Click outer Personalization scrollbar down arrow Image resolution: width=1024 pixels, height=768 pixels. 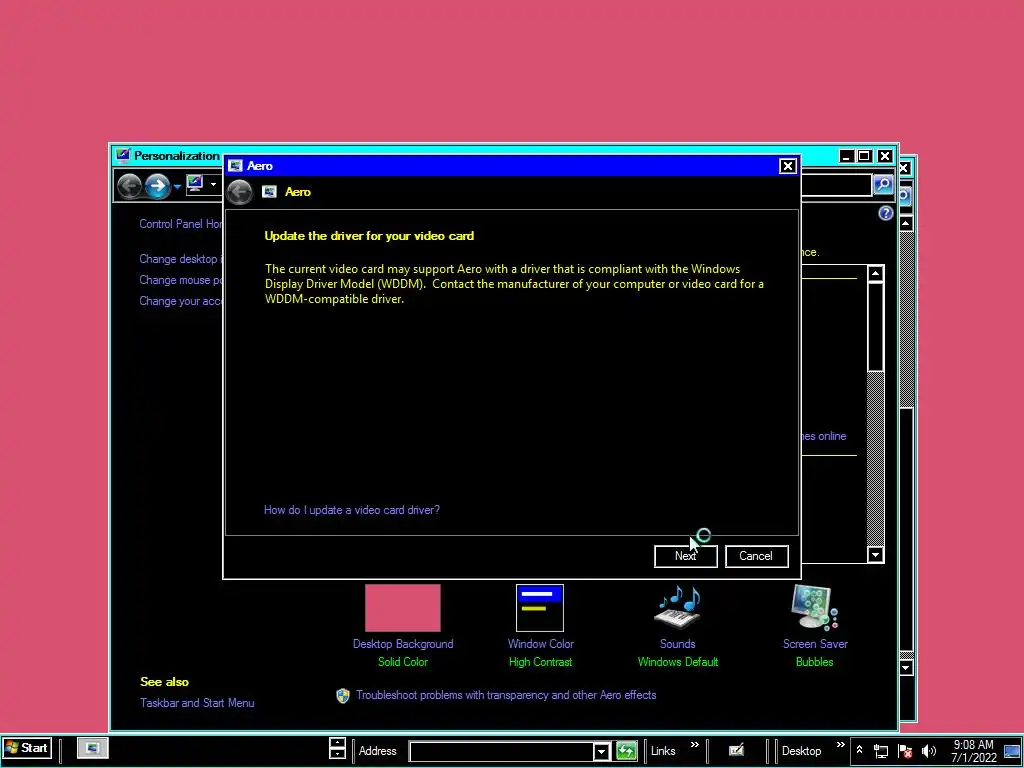click(x=906, y=667)
